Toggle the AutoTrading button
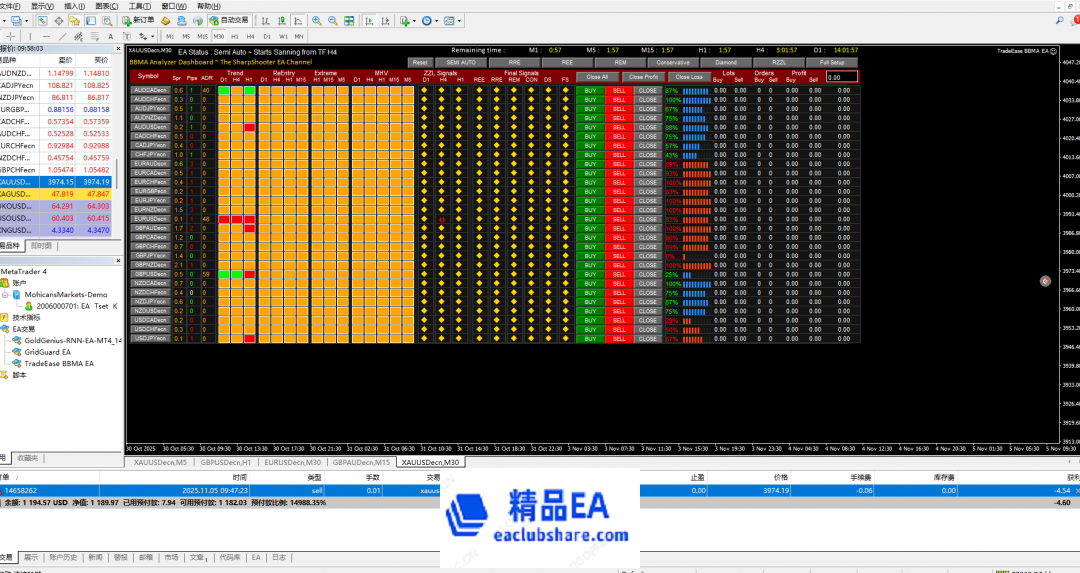Image resolution: width=1080 pixels, height=573 pixels. tap(229, 20)
